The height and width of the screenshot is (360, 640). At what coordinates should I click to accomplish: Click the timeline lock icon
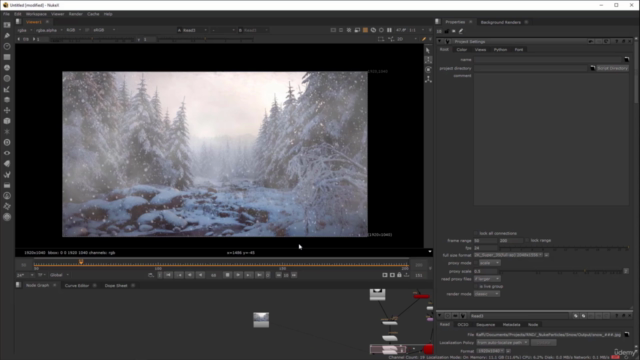coord(399,276)
